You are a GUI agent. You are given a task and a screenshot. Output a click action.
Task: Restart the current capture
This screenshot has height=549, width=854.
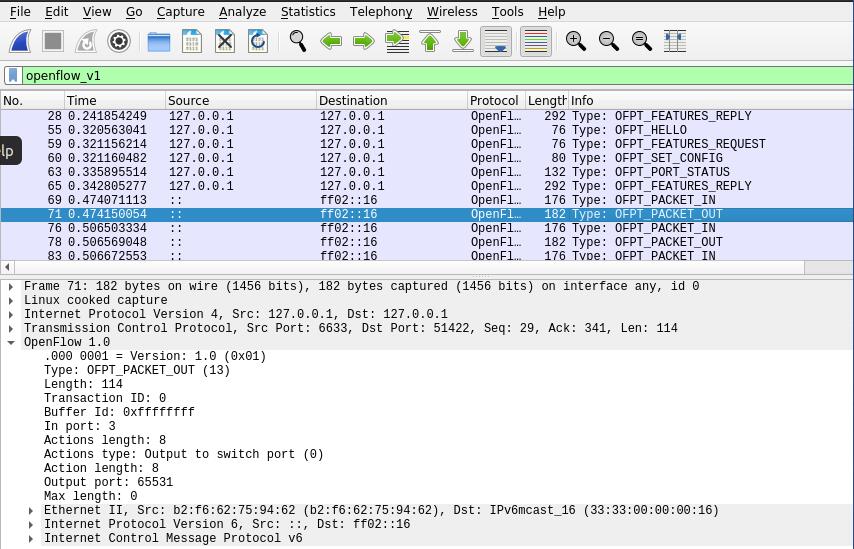click(86, 41)
